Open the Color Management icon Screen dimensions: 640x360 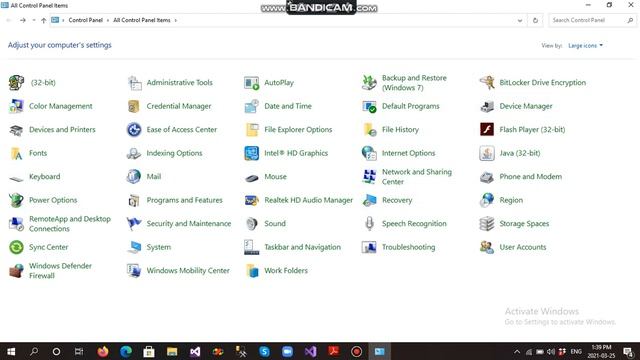(16, 106)
